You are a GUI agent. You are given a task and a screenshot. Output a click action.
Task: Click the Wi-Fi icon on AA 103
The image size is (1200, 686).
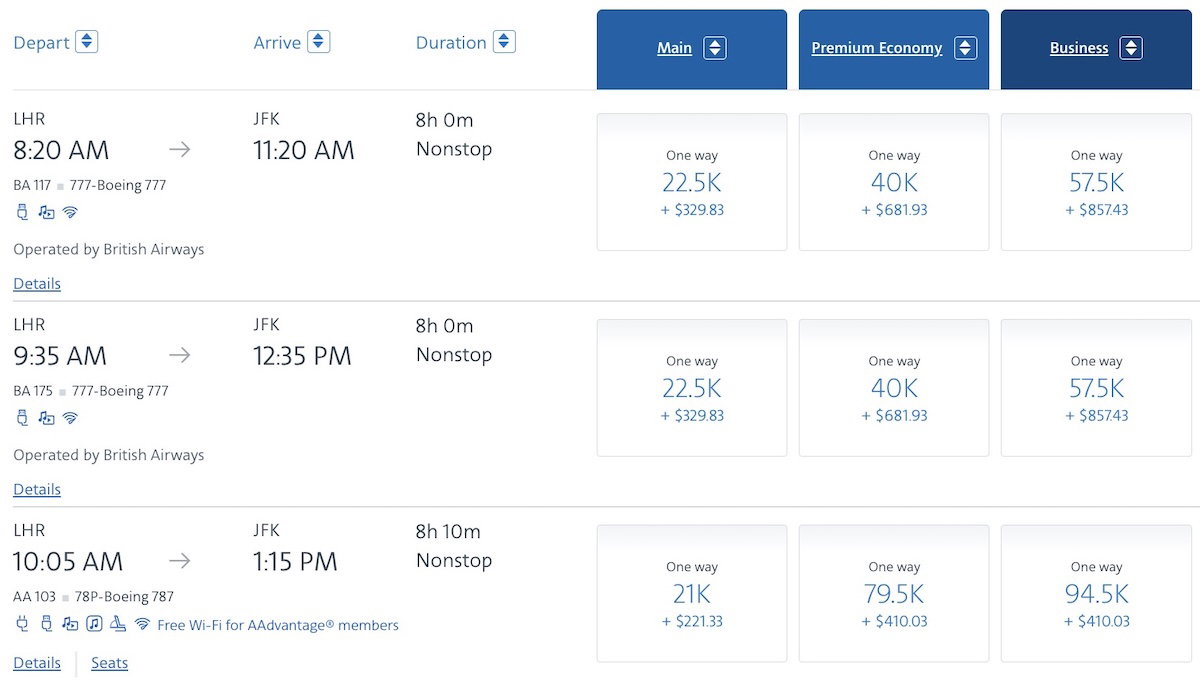pos(143,624)
